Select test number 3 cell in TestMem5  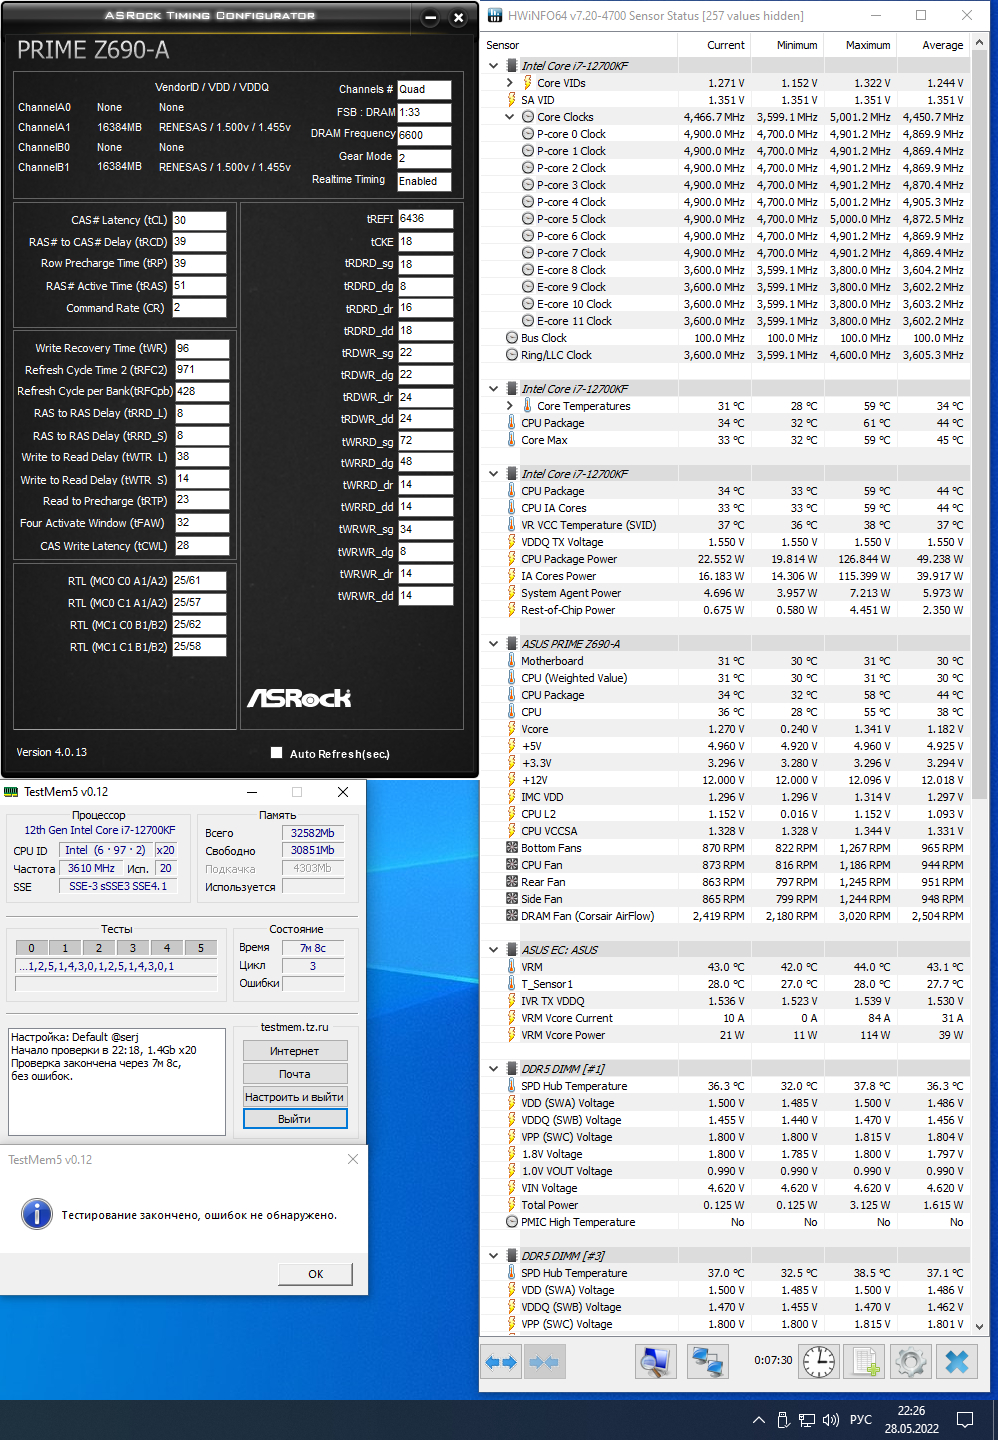(132, 948)
